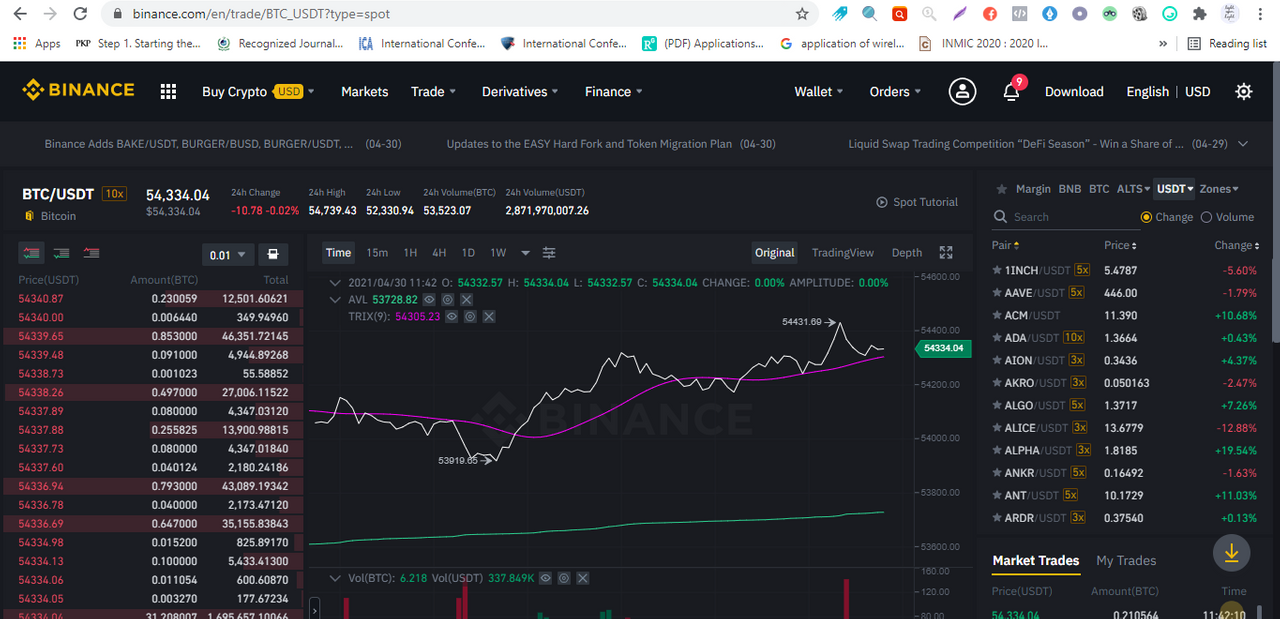Image resolution: width=1280 pixels, height=619 pixels.
Task: Click the Binance logo
Action: tap(78, 90)
